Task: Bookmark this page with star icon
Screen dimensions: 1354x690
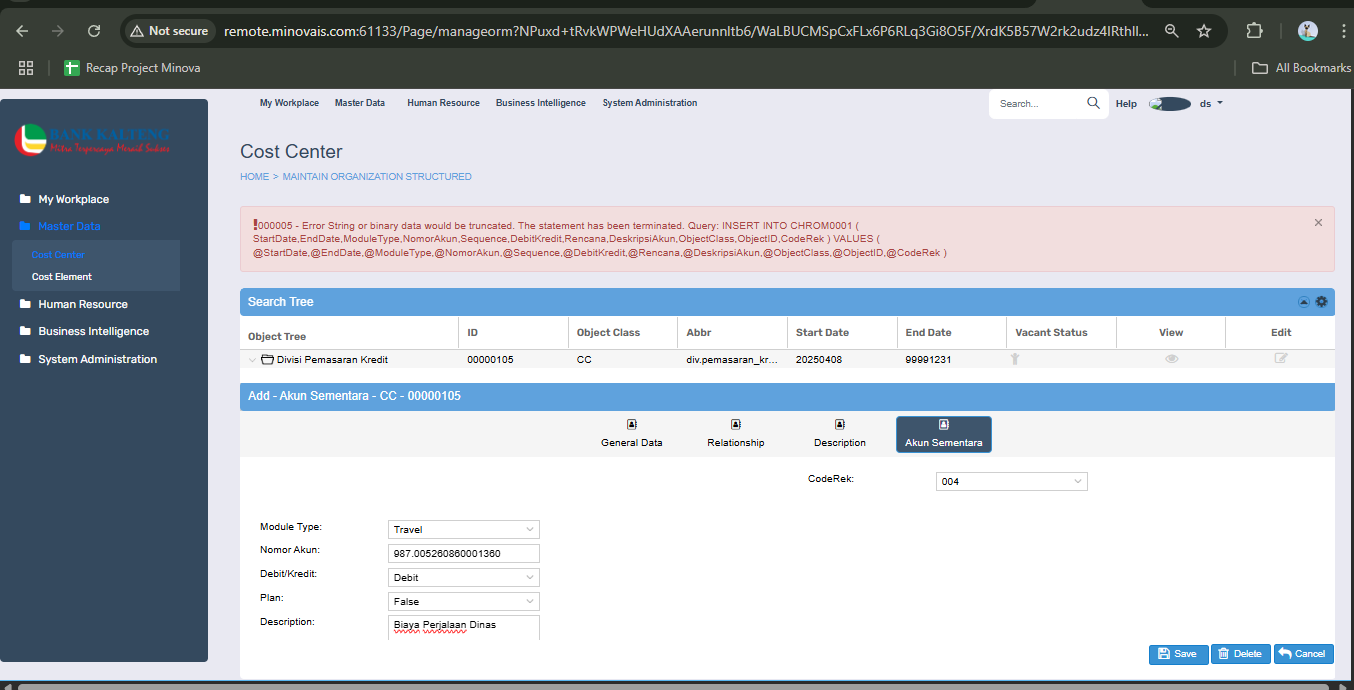Action: pyautogui.click(x=1204, y=31)
